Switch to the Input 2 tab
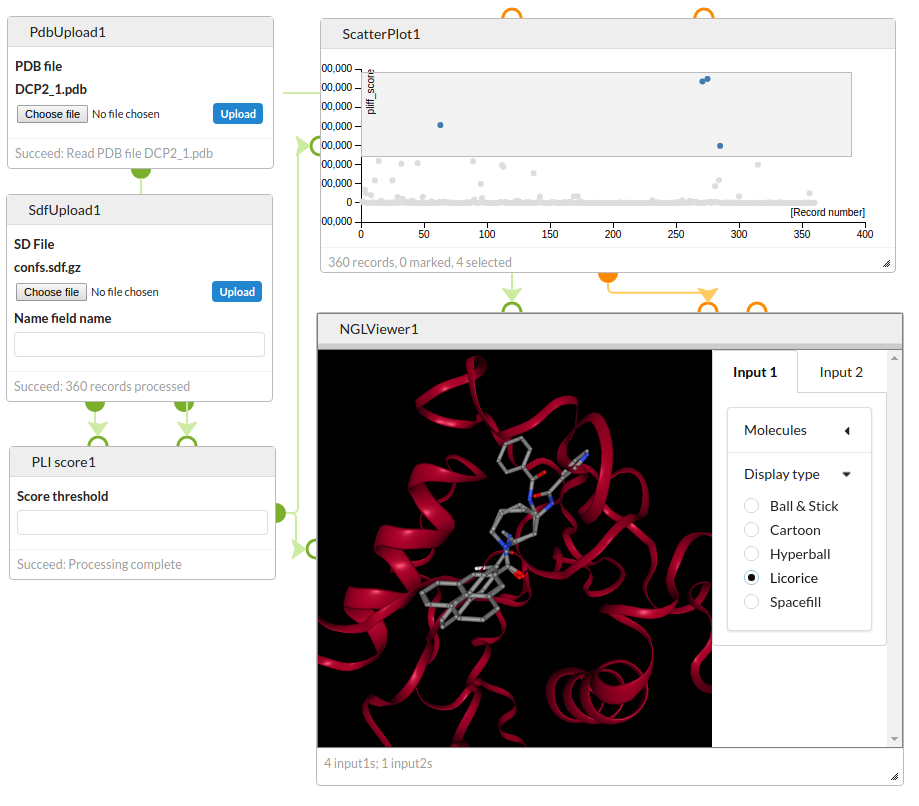 click(841, 373)
